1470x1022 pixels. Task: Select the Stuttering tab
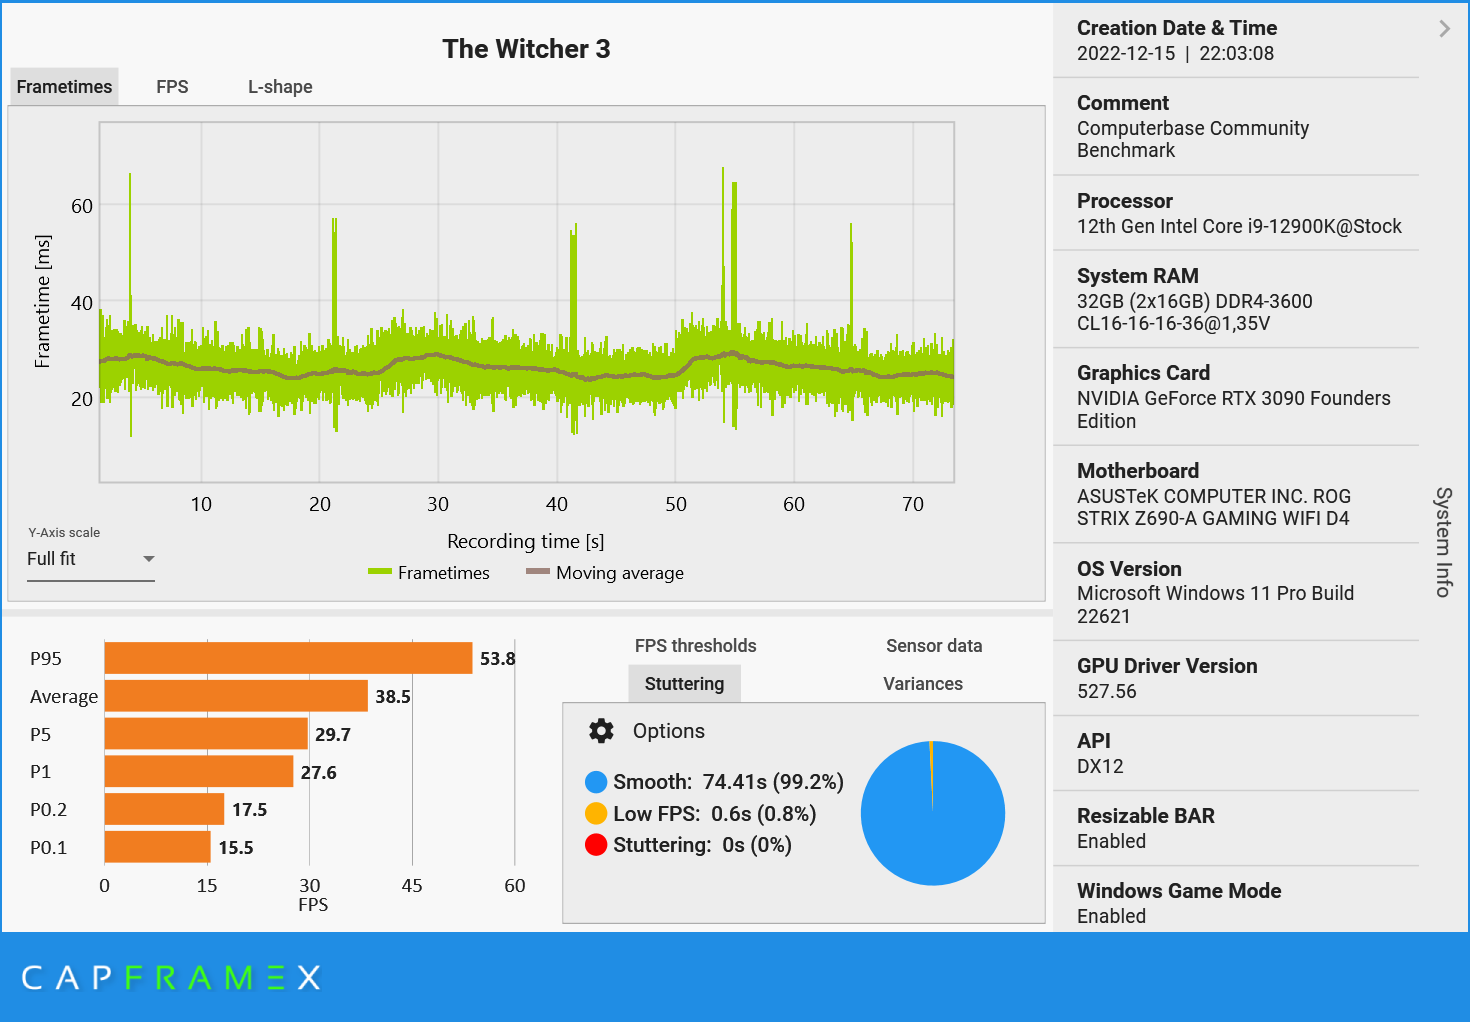coord(684,683)
